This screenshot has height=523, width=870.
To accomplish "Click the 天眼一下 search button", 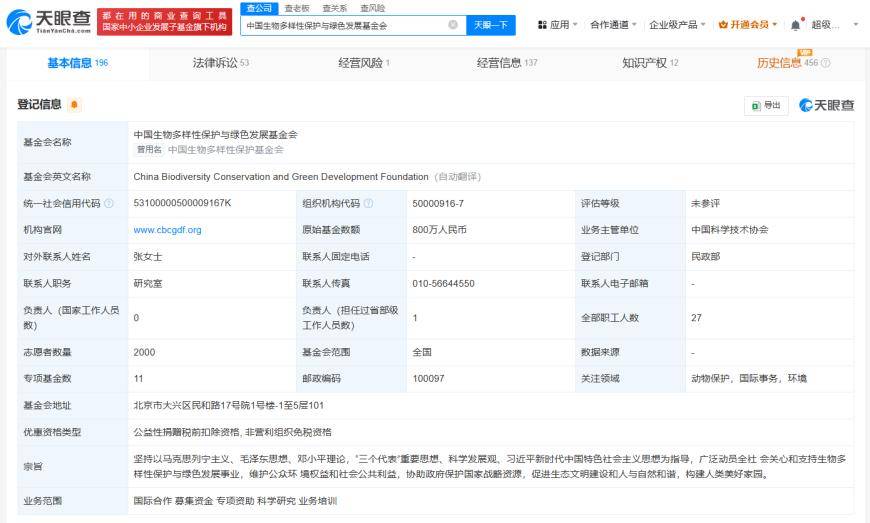I will 490,25.
